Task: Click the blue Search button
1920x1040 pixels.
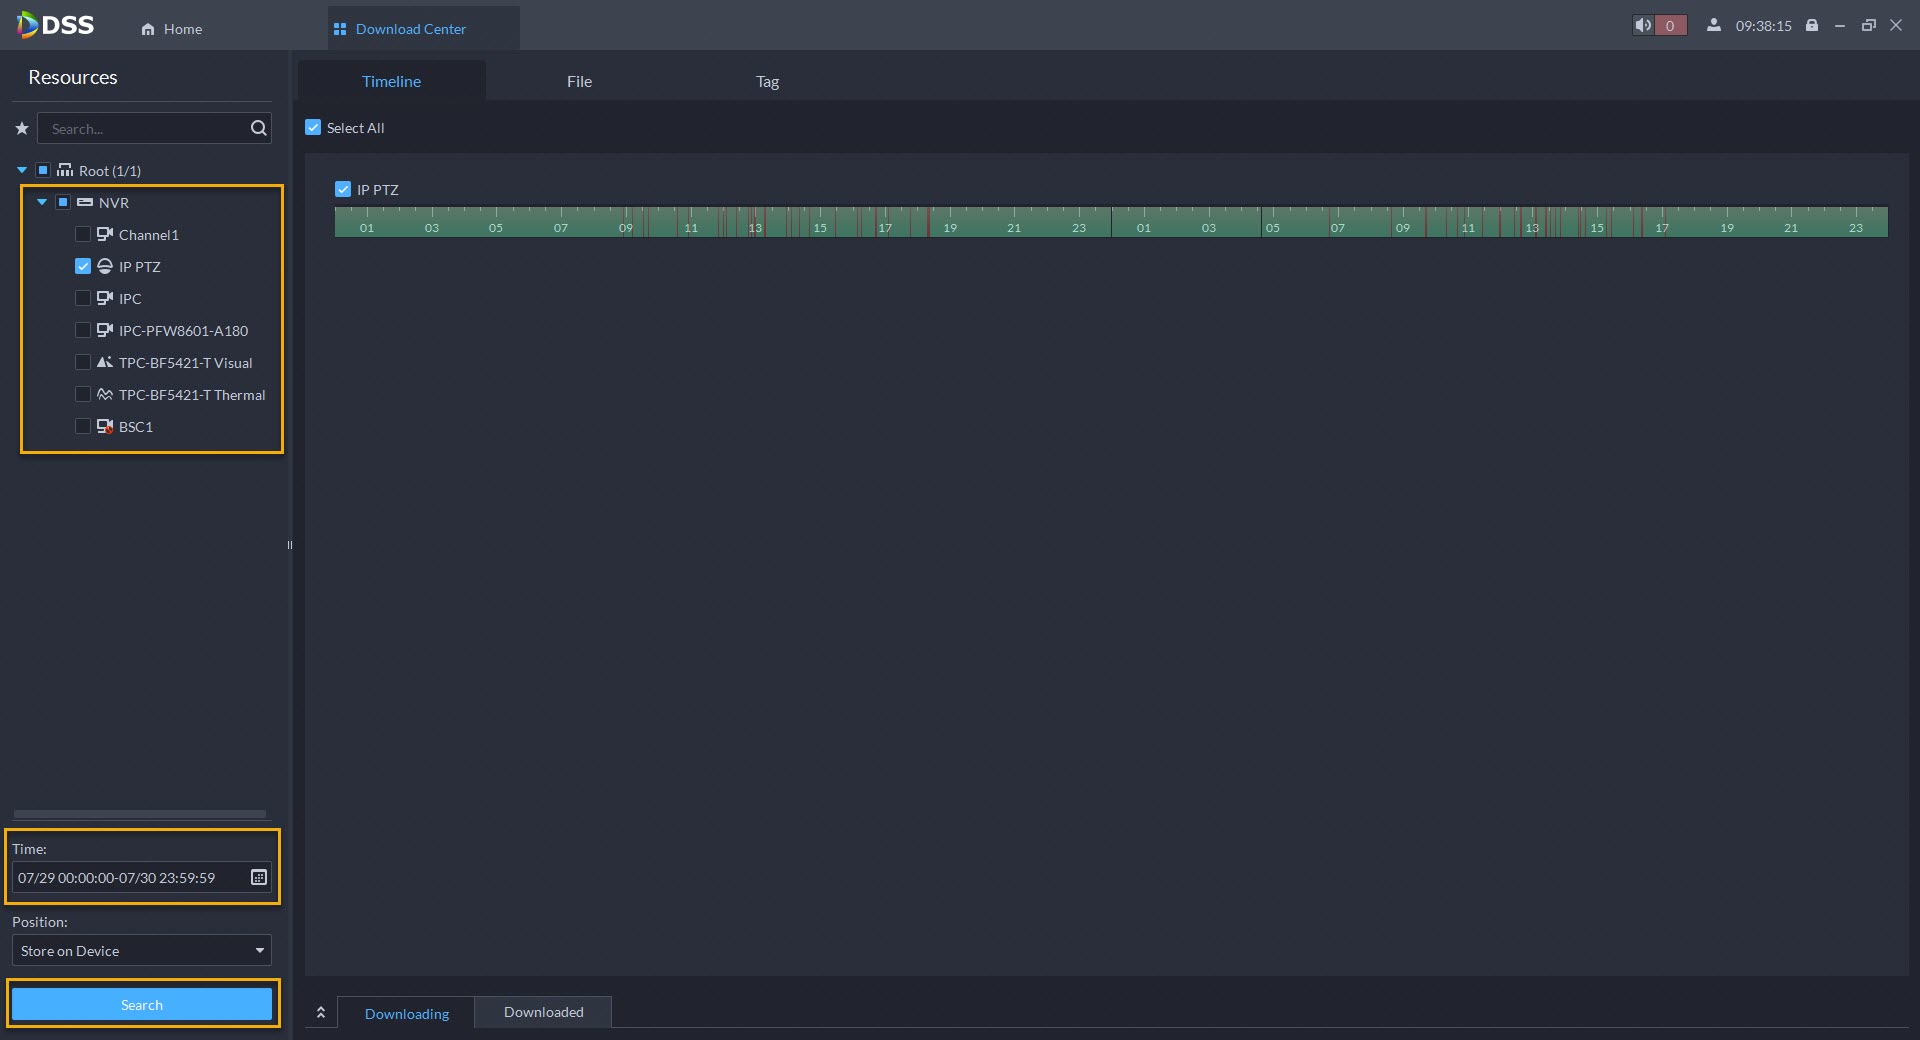Action: click(x=142, y=1004)
